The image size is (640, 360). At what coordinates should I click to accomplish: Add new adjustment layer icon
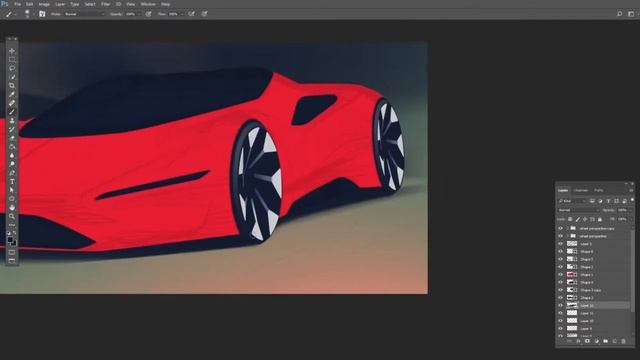(596, 341)
